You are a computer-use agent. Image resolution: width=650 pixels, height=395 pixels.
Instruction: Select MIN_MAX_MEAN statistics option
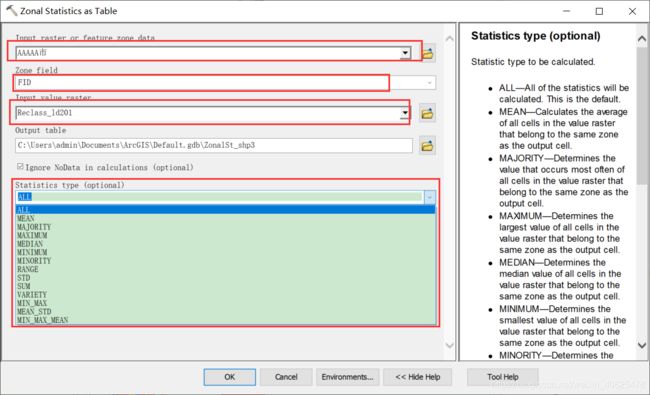(x=226, y=320)
